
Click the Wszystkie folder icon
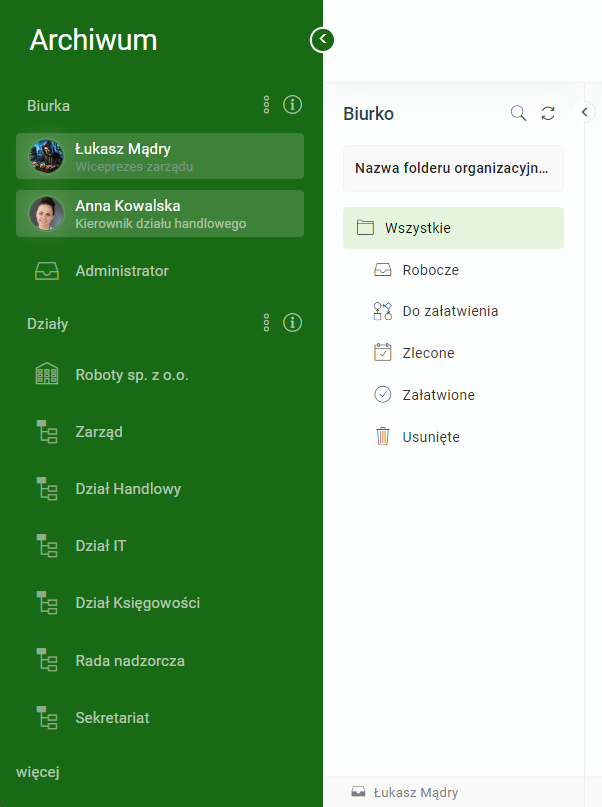(x=365, y=227)
